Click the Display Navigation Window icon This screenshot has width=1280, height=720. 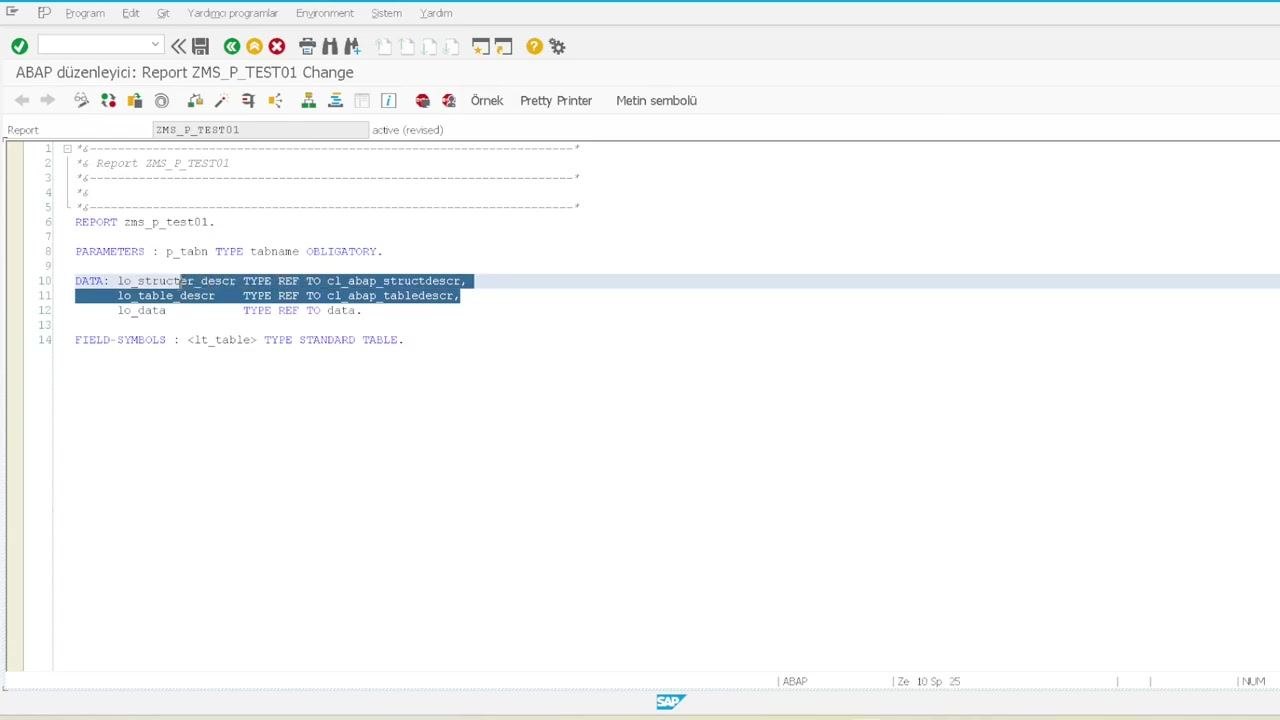point(335,100)
